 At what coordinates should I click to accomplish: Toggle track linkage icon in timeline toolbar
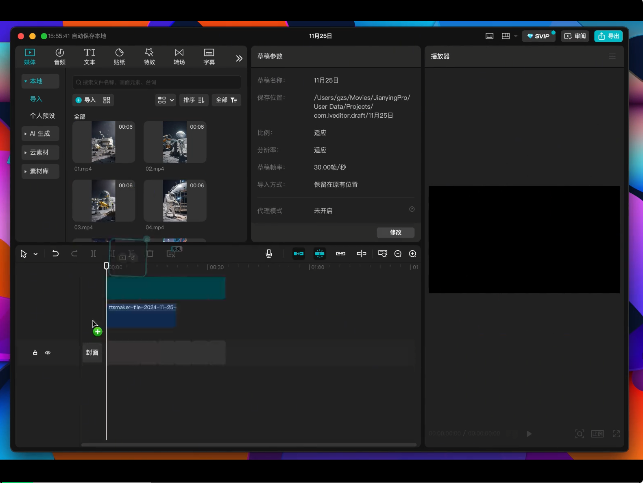coord(340,254)
